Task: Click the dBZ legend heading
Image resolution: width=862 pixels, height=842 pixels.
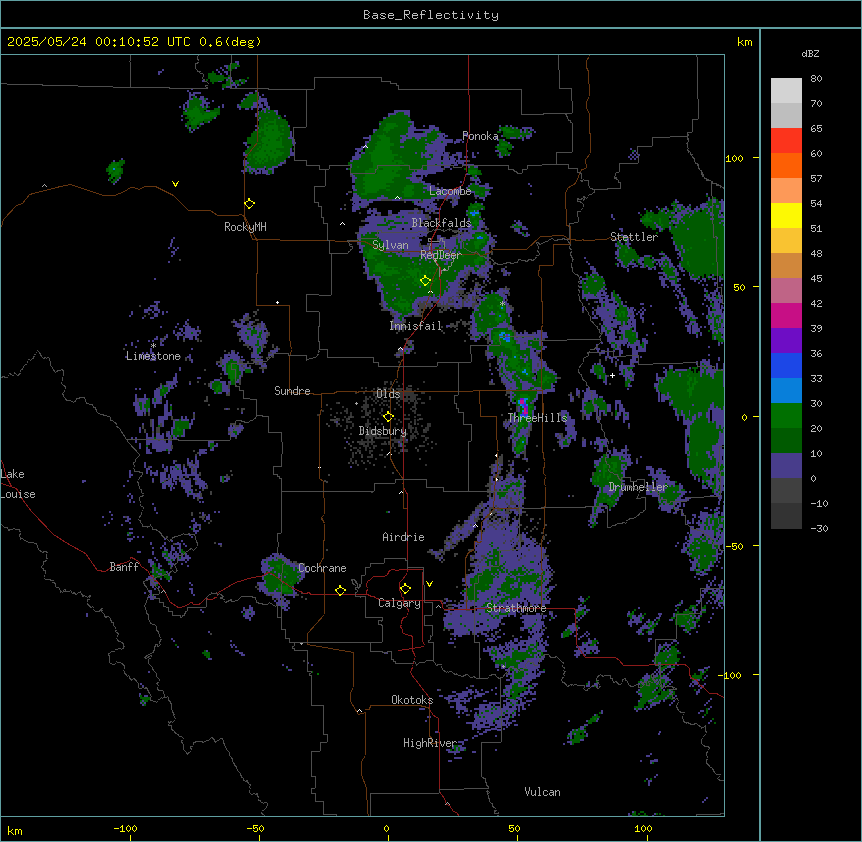Action: (x=810, y=53)
